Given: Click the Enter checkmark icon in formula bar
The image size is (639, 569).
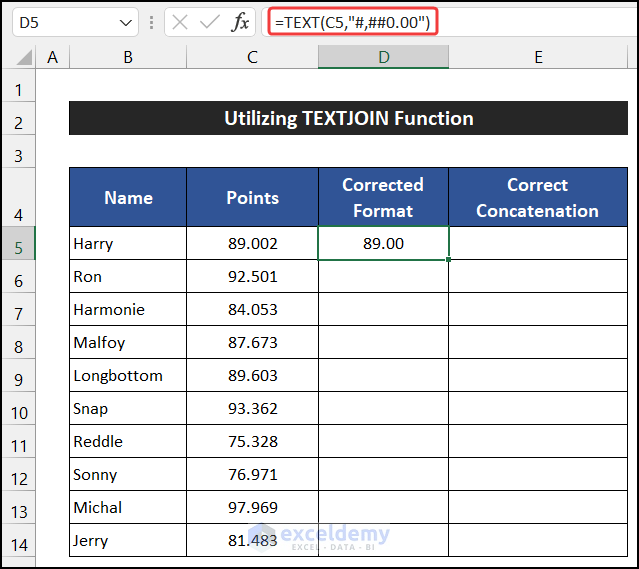Looking at the screenshot, I should pyautogui.click(x=209, y=22).
